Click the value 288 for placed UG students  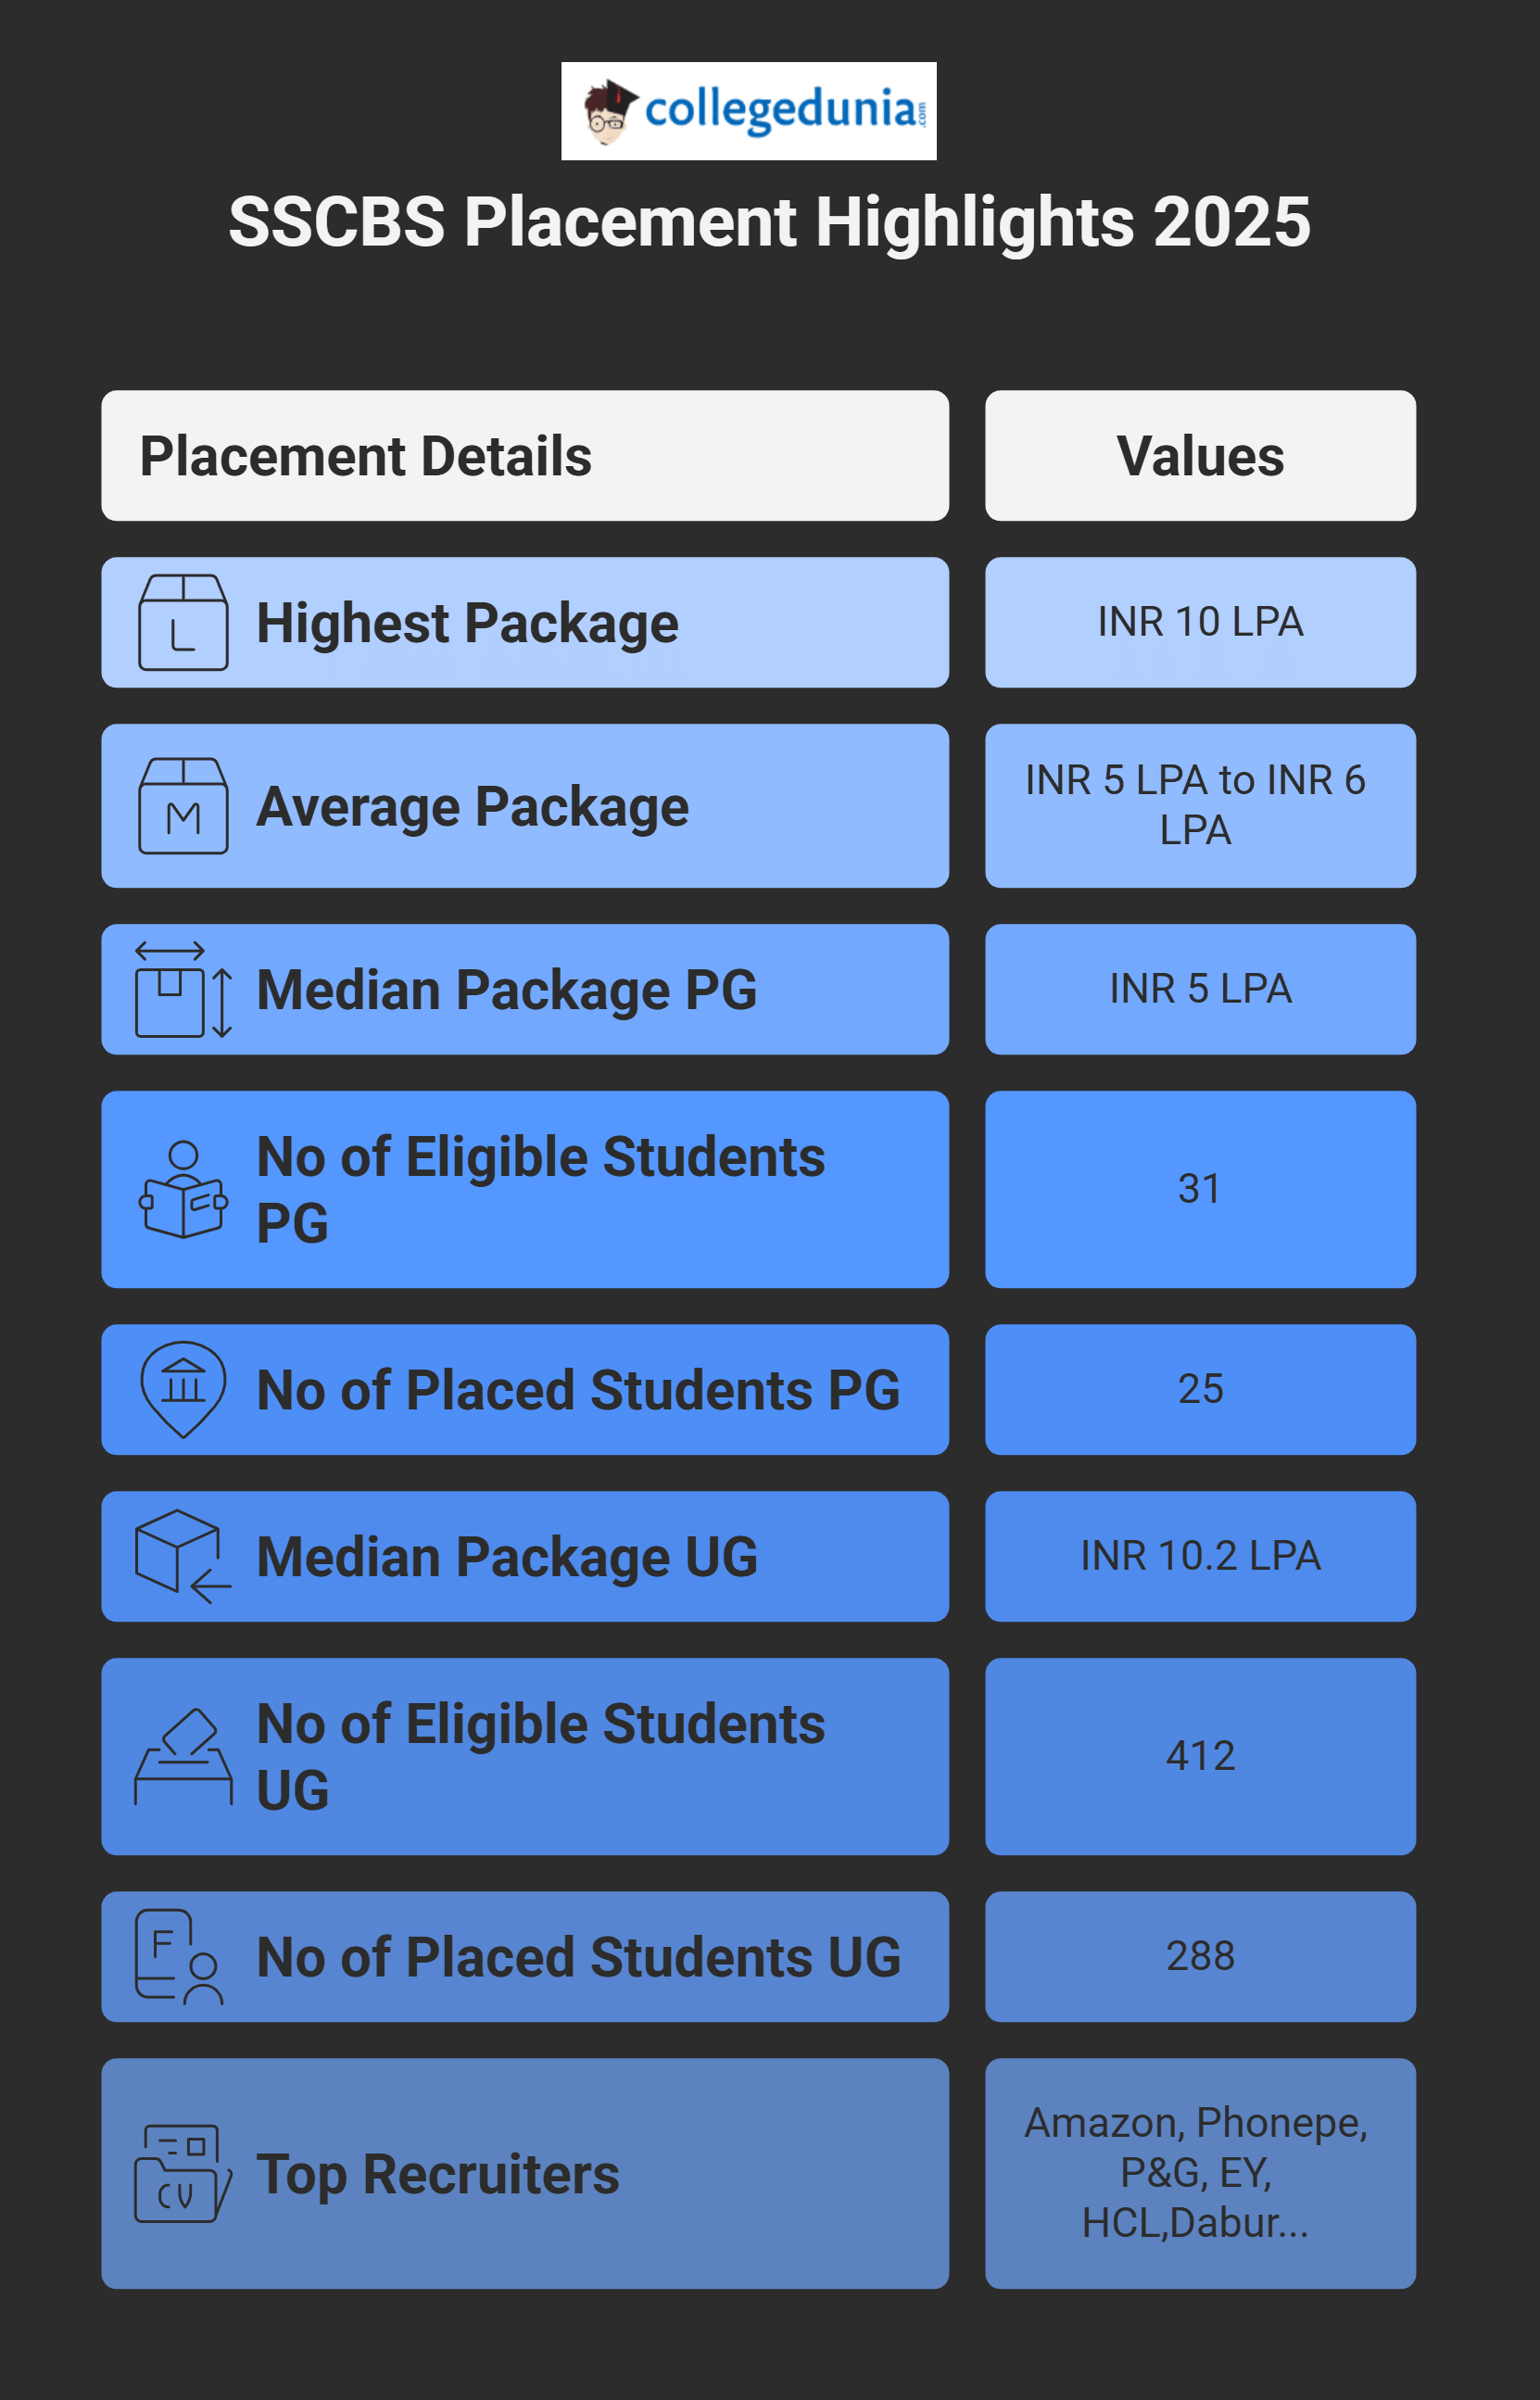(1200, 1956)
